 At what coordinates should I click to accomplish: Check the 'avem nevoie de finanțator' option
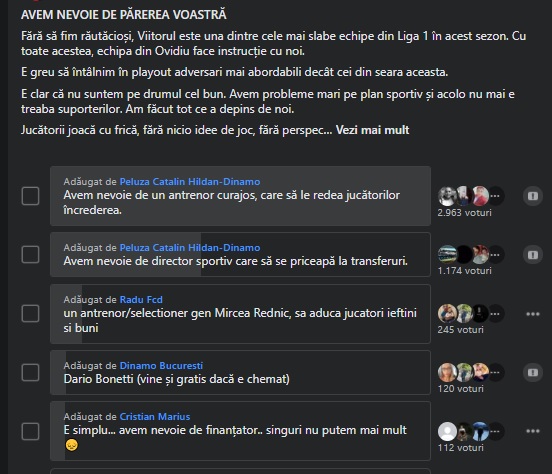tap(31, 431)
